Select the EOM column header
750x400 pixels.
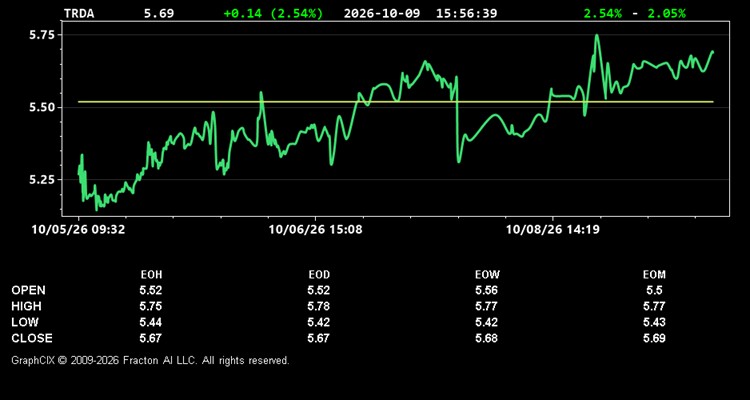654,275
